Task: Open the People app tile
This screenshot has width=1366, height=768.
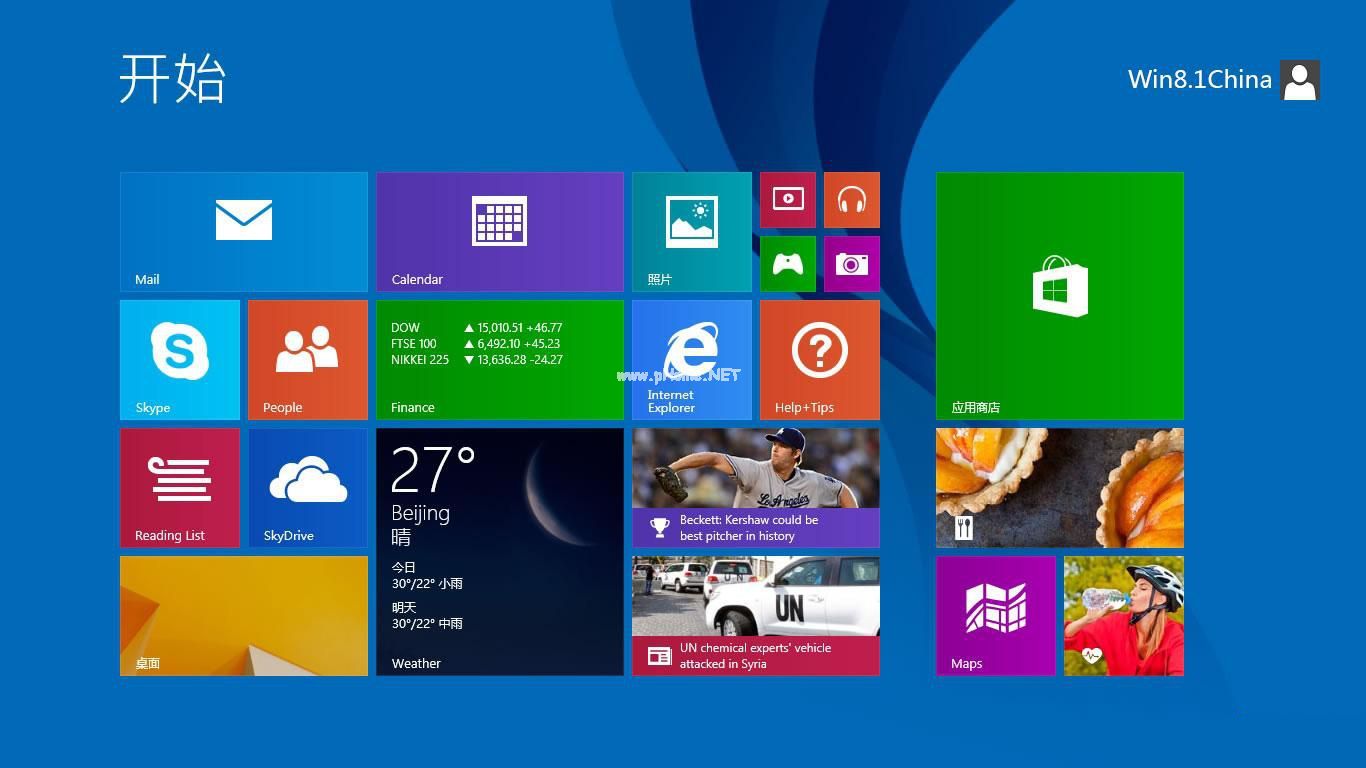Action: coord(307,359)
